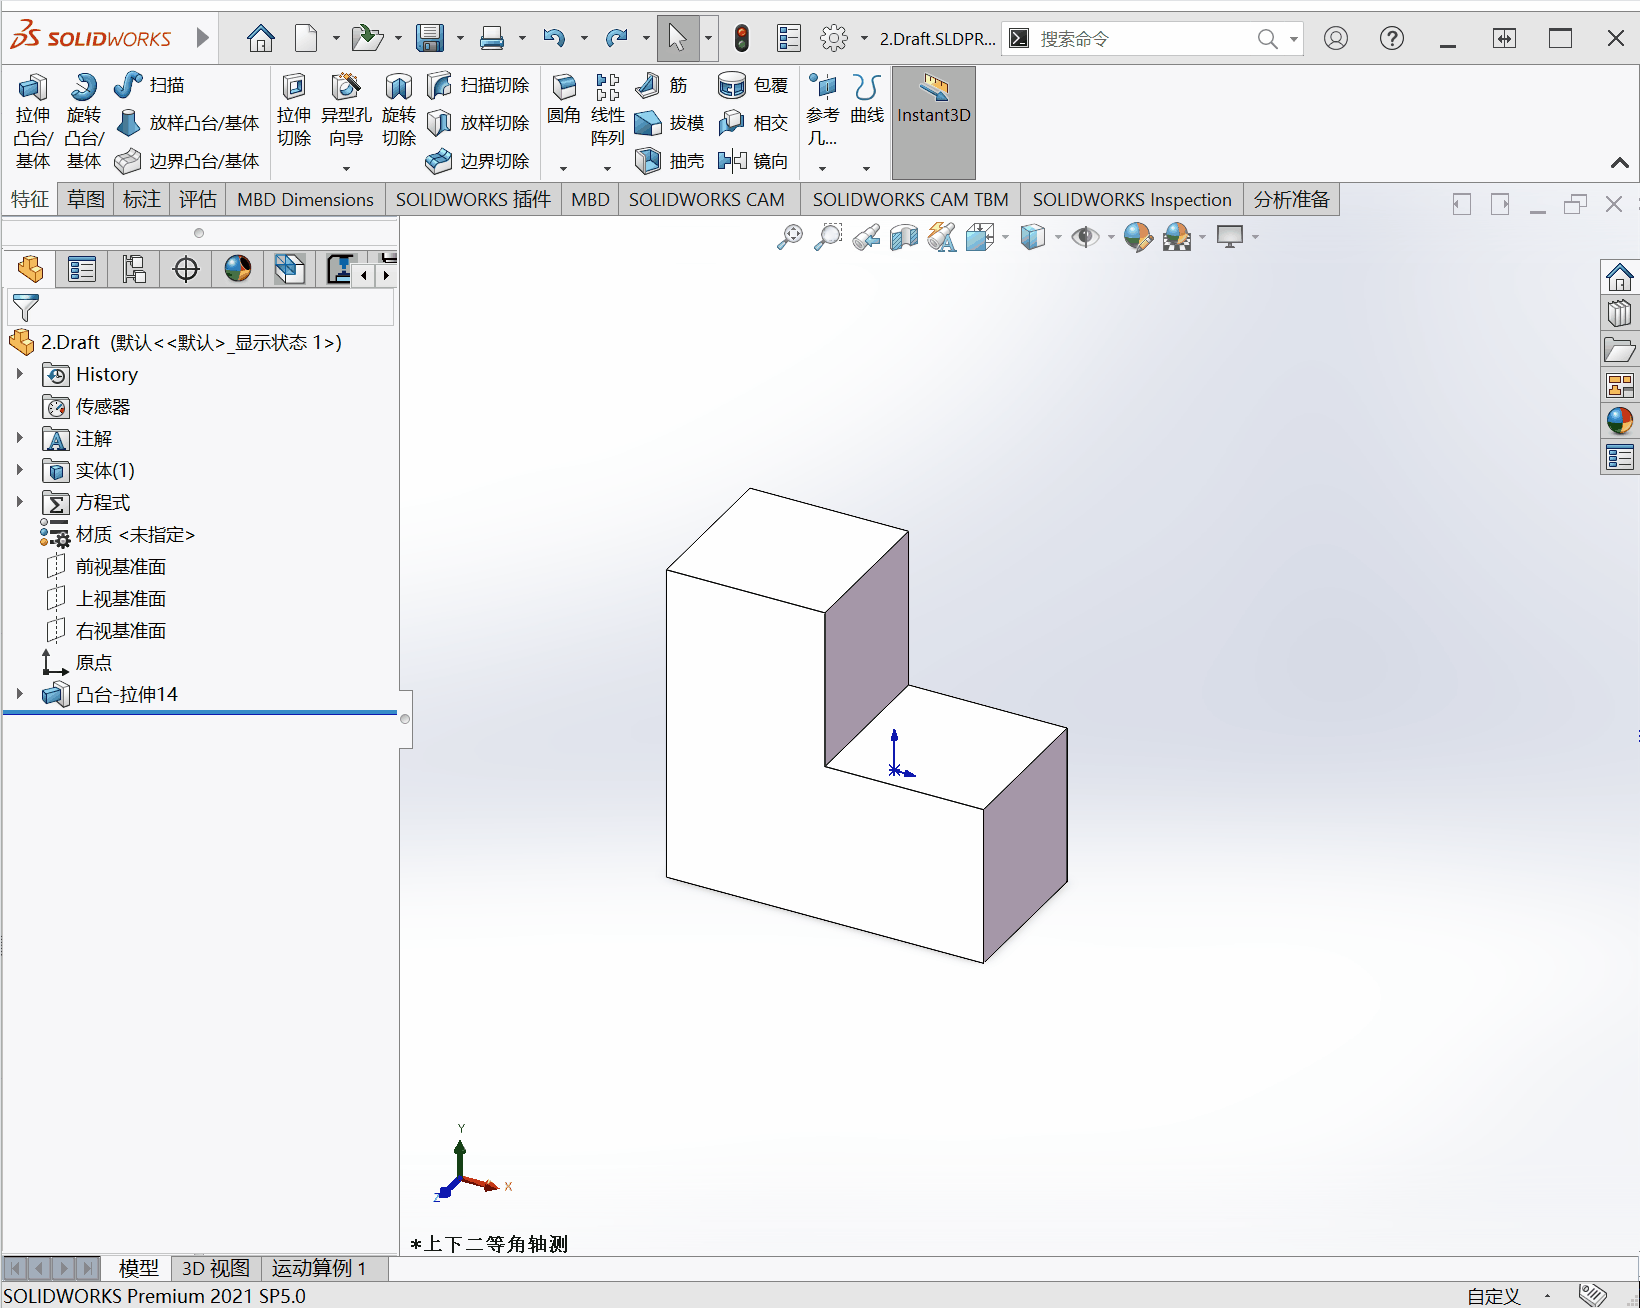Click the Extruded Boss/Base (拉伸凸台/基体) icon
This screenshot has height=1308, width=1640.
coord(33,87)
